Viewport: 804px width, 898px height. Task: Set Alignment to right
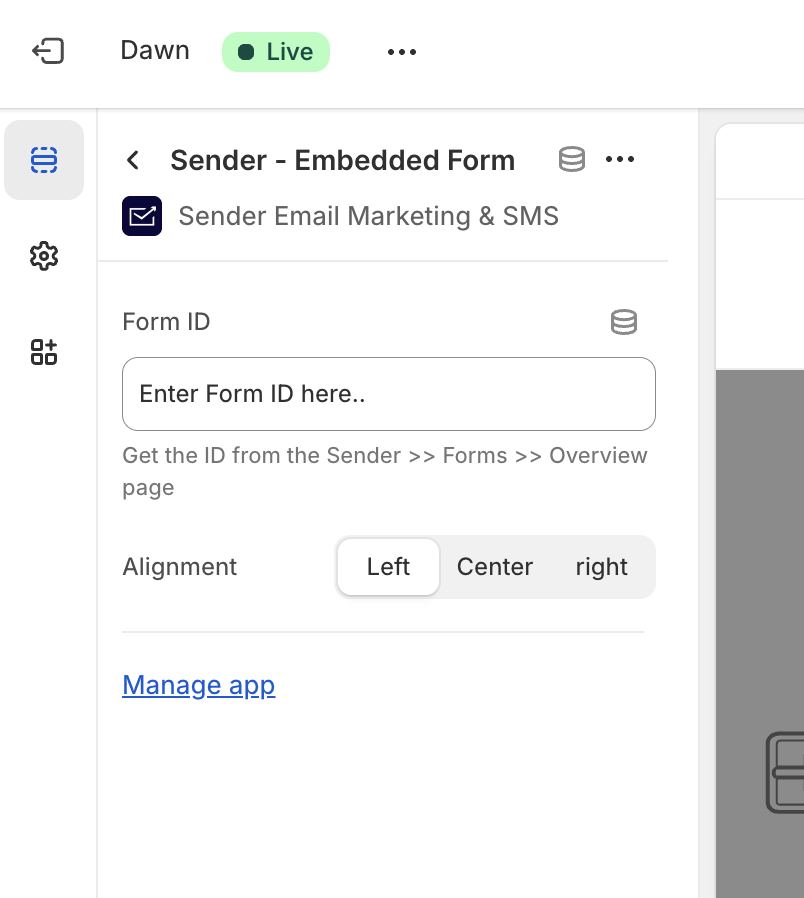point(601,567)
